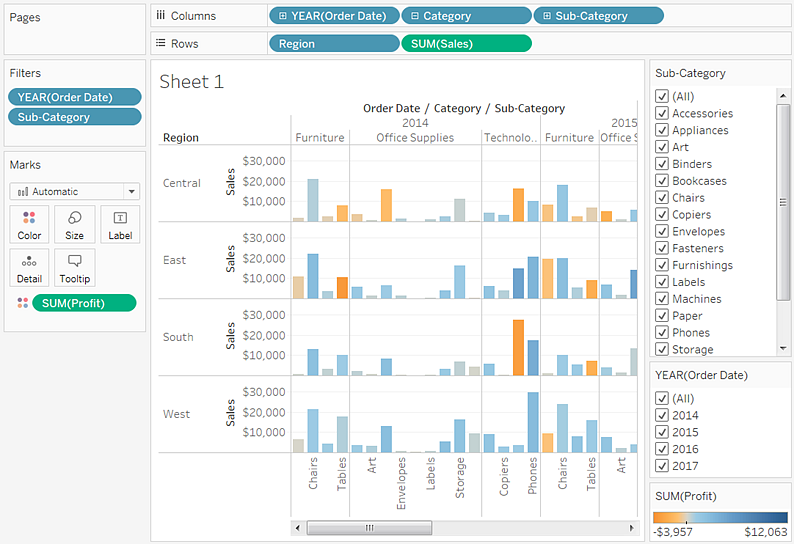Toggle the Copiers sub-category checkbox

[x=661, y=214]
